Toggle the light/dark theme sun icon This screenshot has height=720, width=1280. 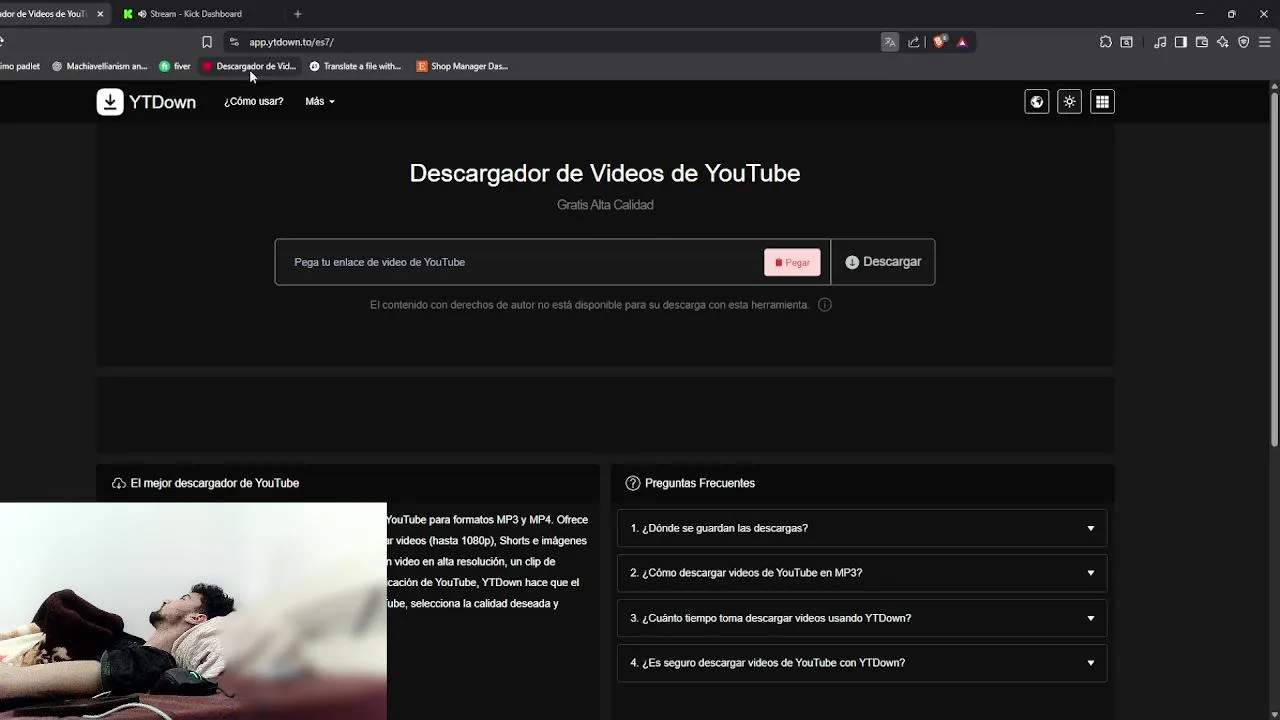(x=1070, y=102)
